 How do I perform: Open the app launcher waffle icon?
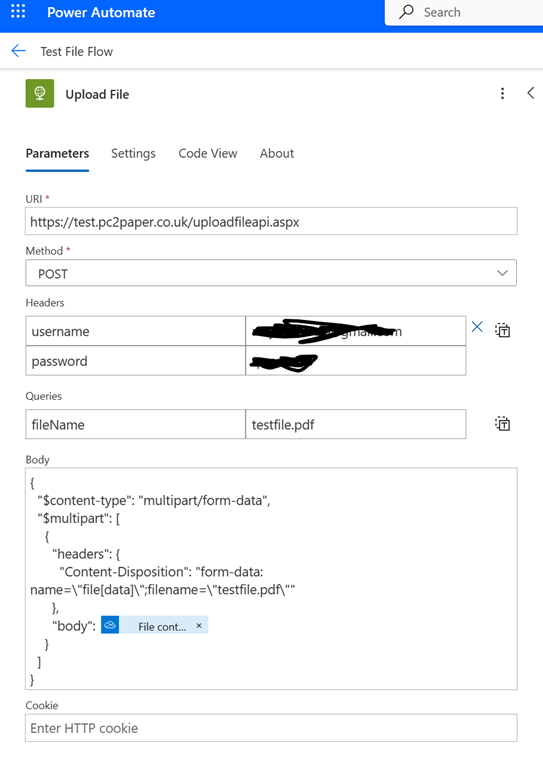point(18,11)
